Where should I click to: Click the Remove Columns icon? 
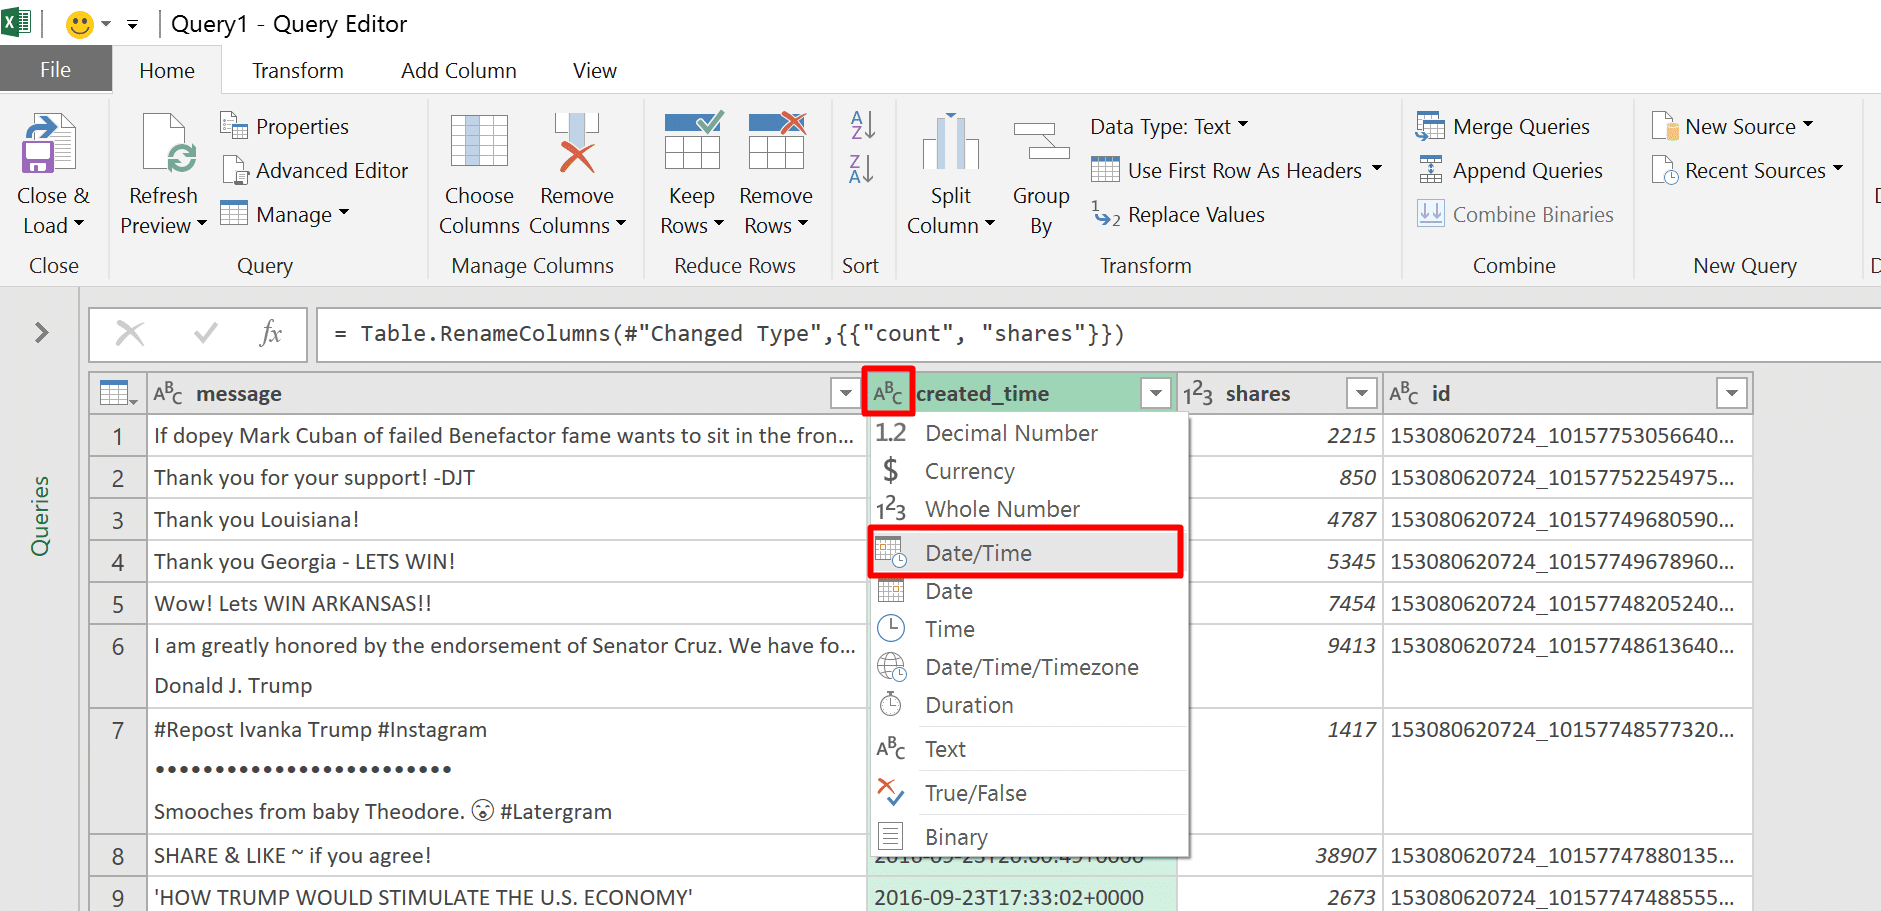[577, 143]
